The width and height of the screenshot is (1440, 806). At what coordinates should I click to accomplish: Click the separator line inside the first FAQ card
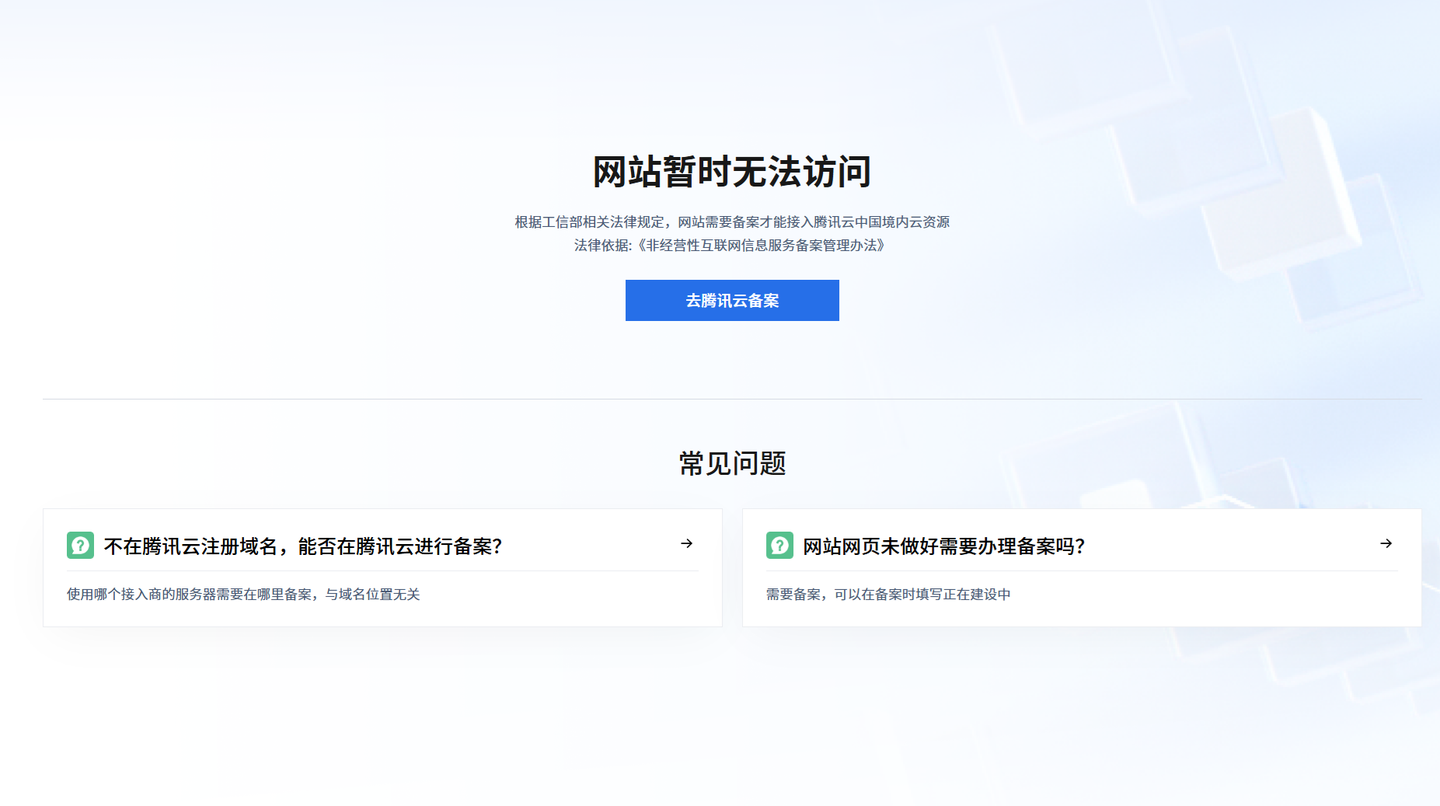point(382,571)
